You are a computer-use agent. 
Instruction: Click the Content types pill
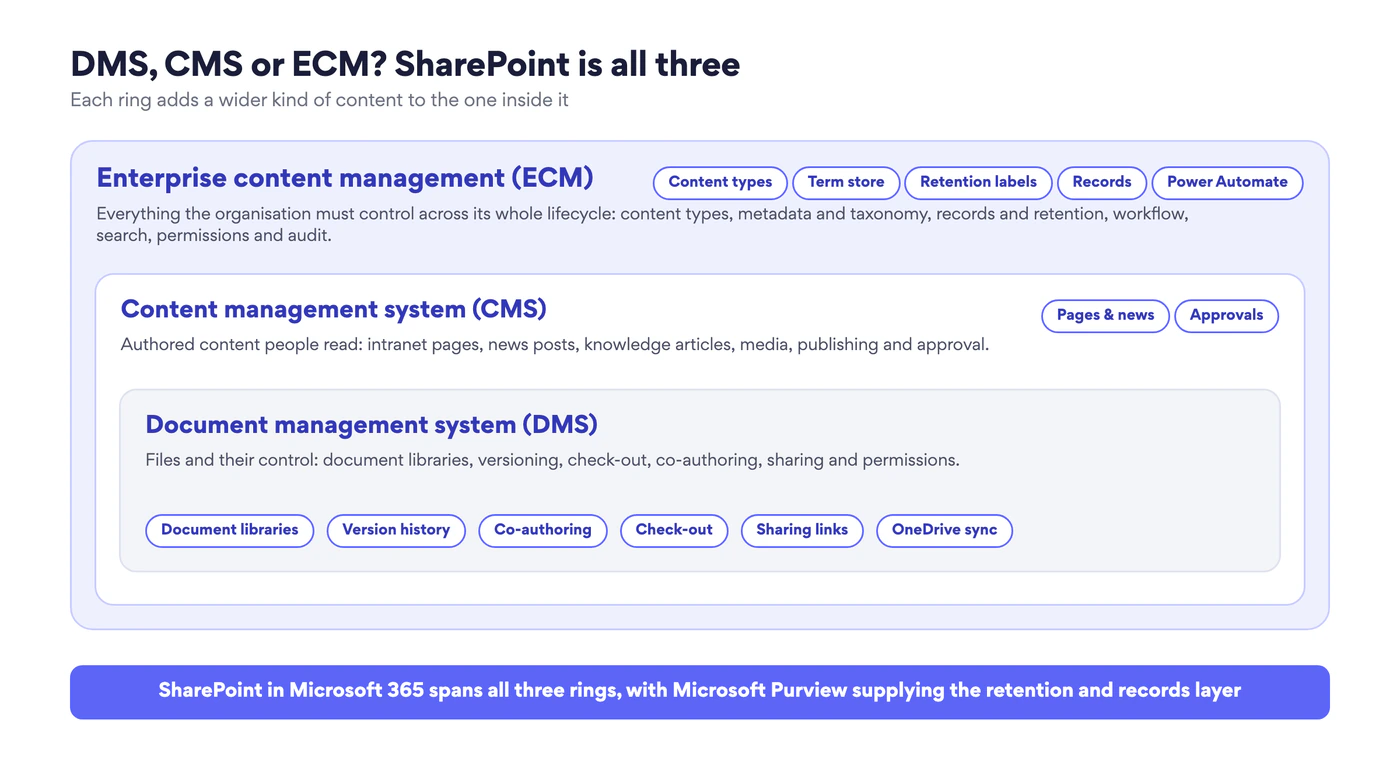(720, 183)
